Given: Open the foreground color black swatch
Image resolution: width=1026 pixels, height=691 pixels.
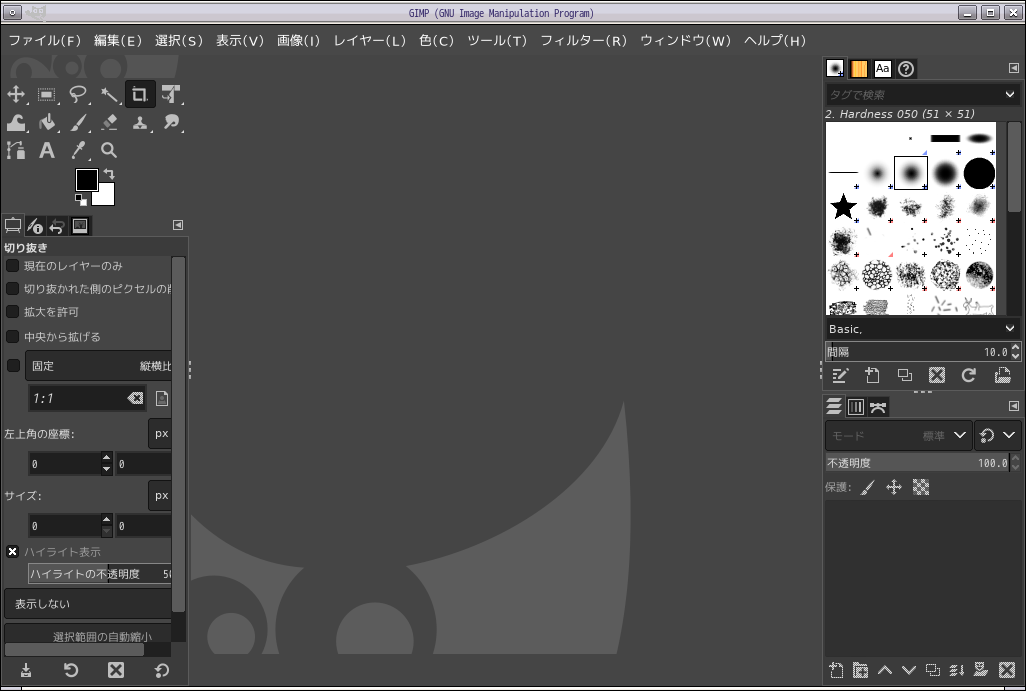Looking at the screenshot, I should point(86,179).
